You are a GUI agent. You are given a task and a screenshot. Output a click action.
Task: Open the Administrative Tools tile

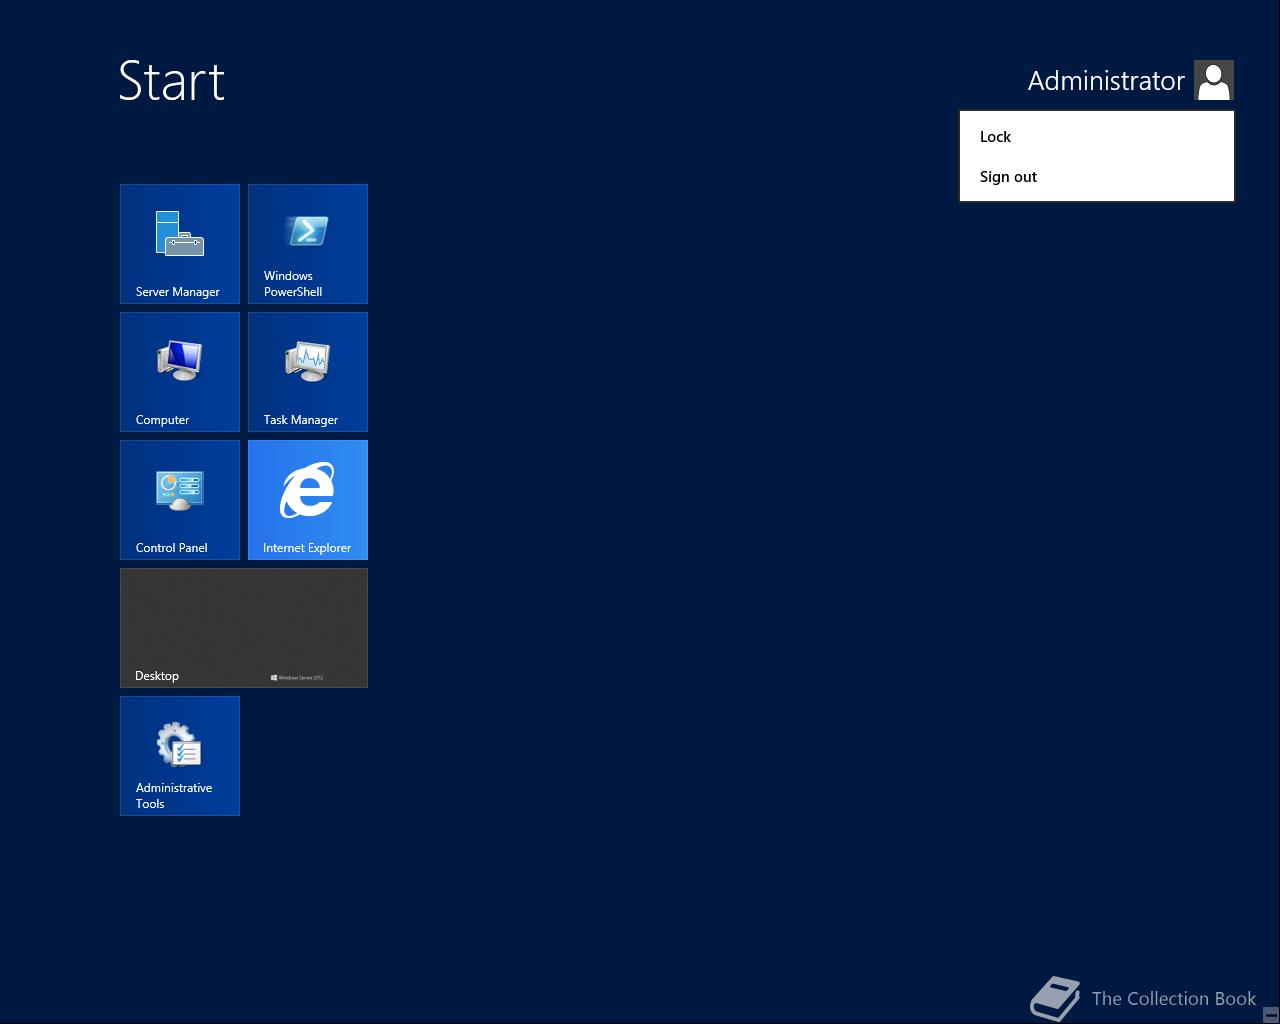point(180,756)
